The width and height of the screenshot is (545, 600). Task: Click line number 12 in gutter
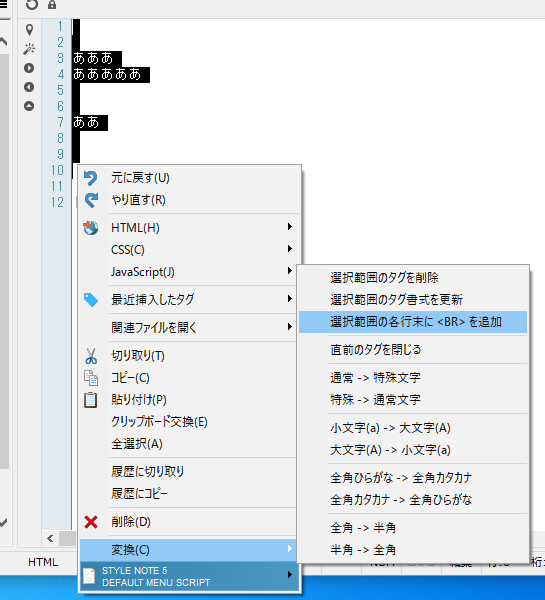click(x=57, y=202)
